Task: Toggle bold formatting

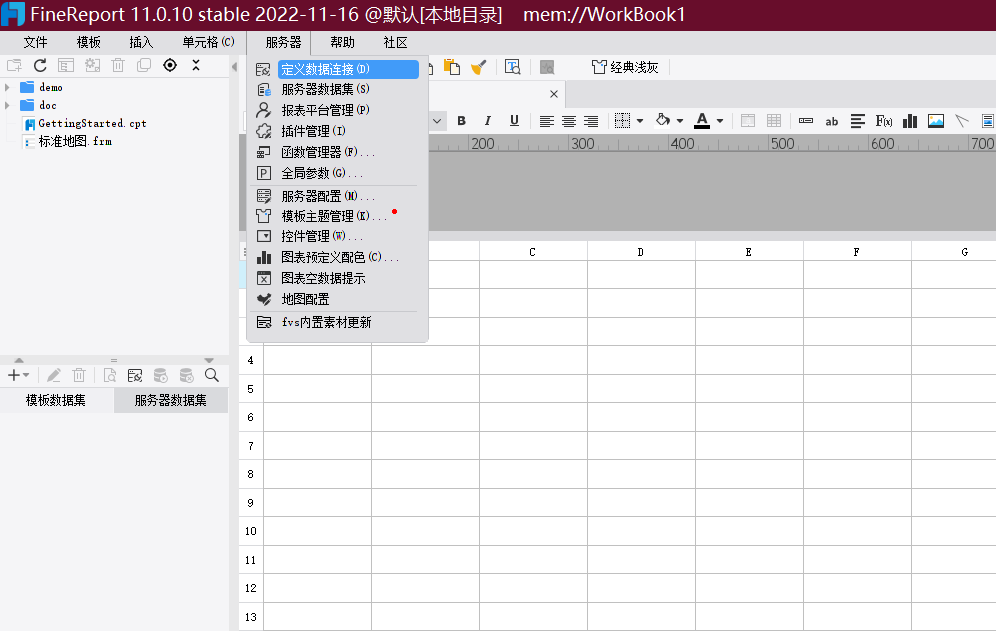Action: click(x=461, y=121)
